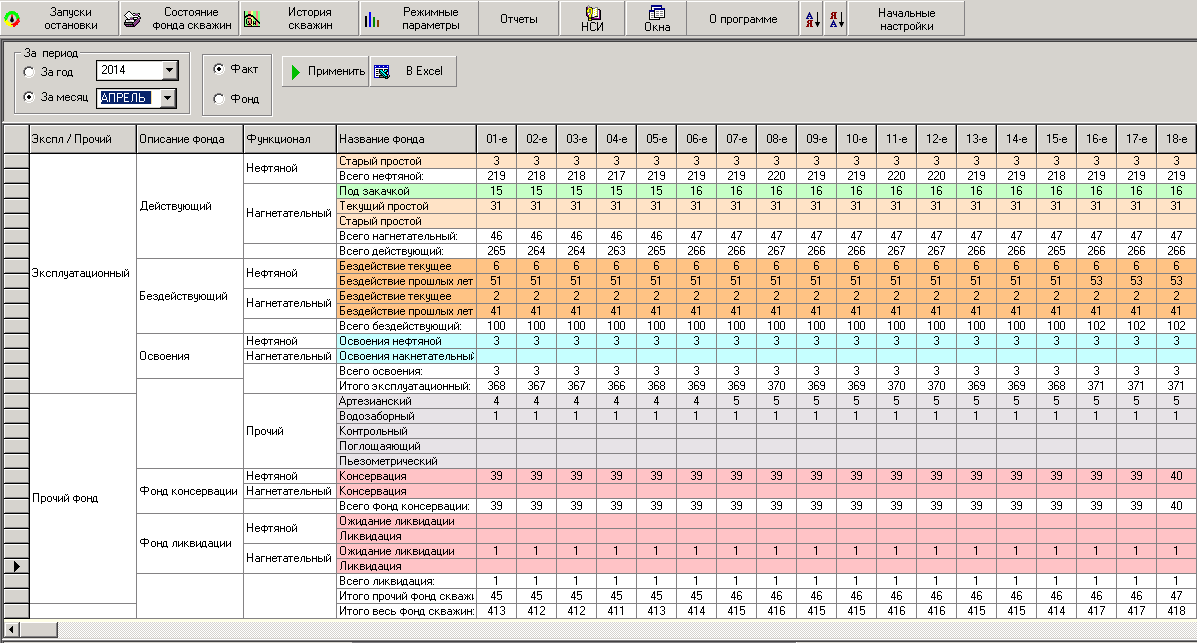Sort ascending with the А-Я icon
This screenshot has height=643, width=1199.
pos(812,18)
